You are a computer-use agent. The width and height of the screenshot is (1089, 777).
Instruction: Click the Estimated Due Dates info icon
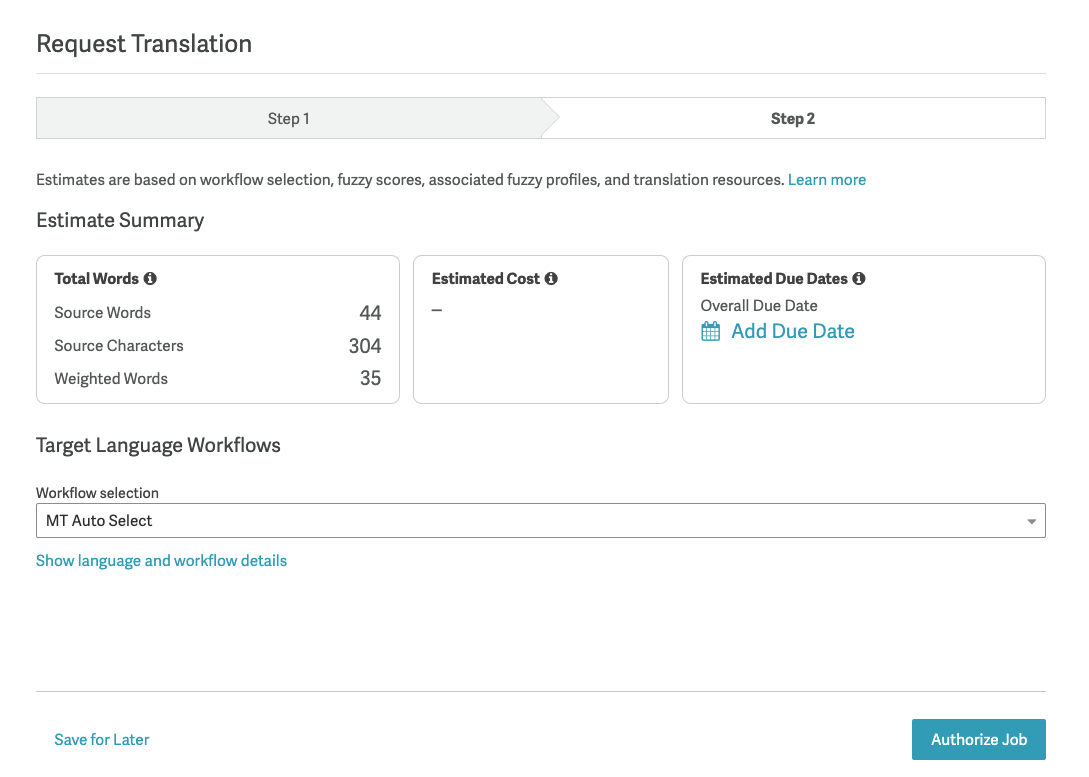[859, 279]
